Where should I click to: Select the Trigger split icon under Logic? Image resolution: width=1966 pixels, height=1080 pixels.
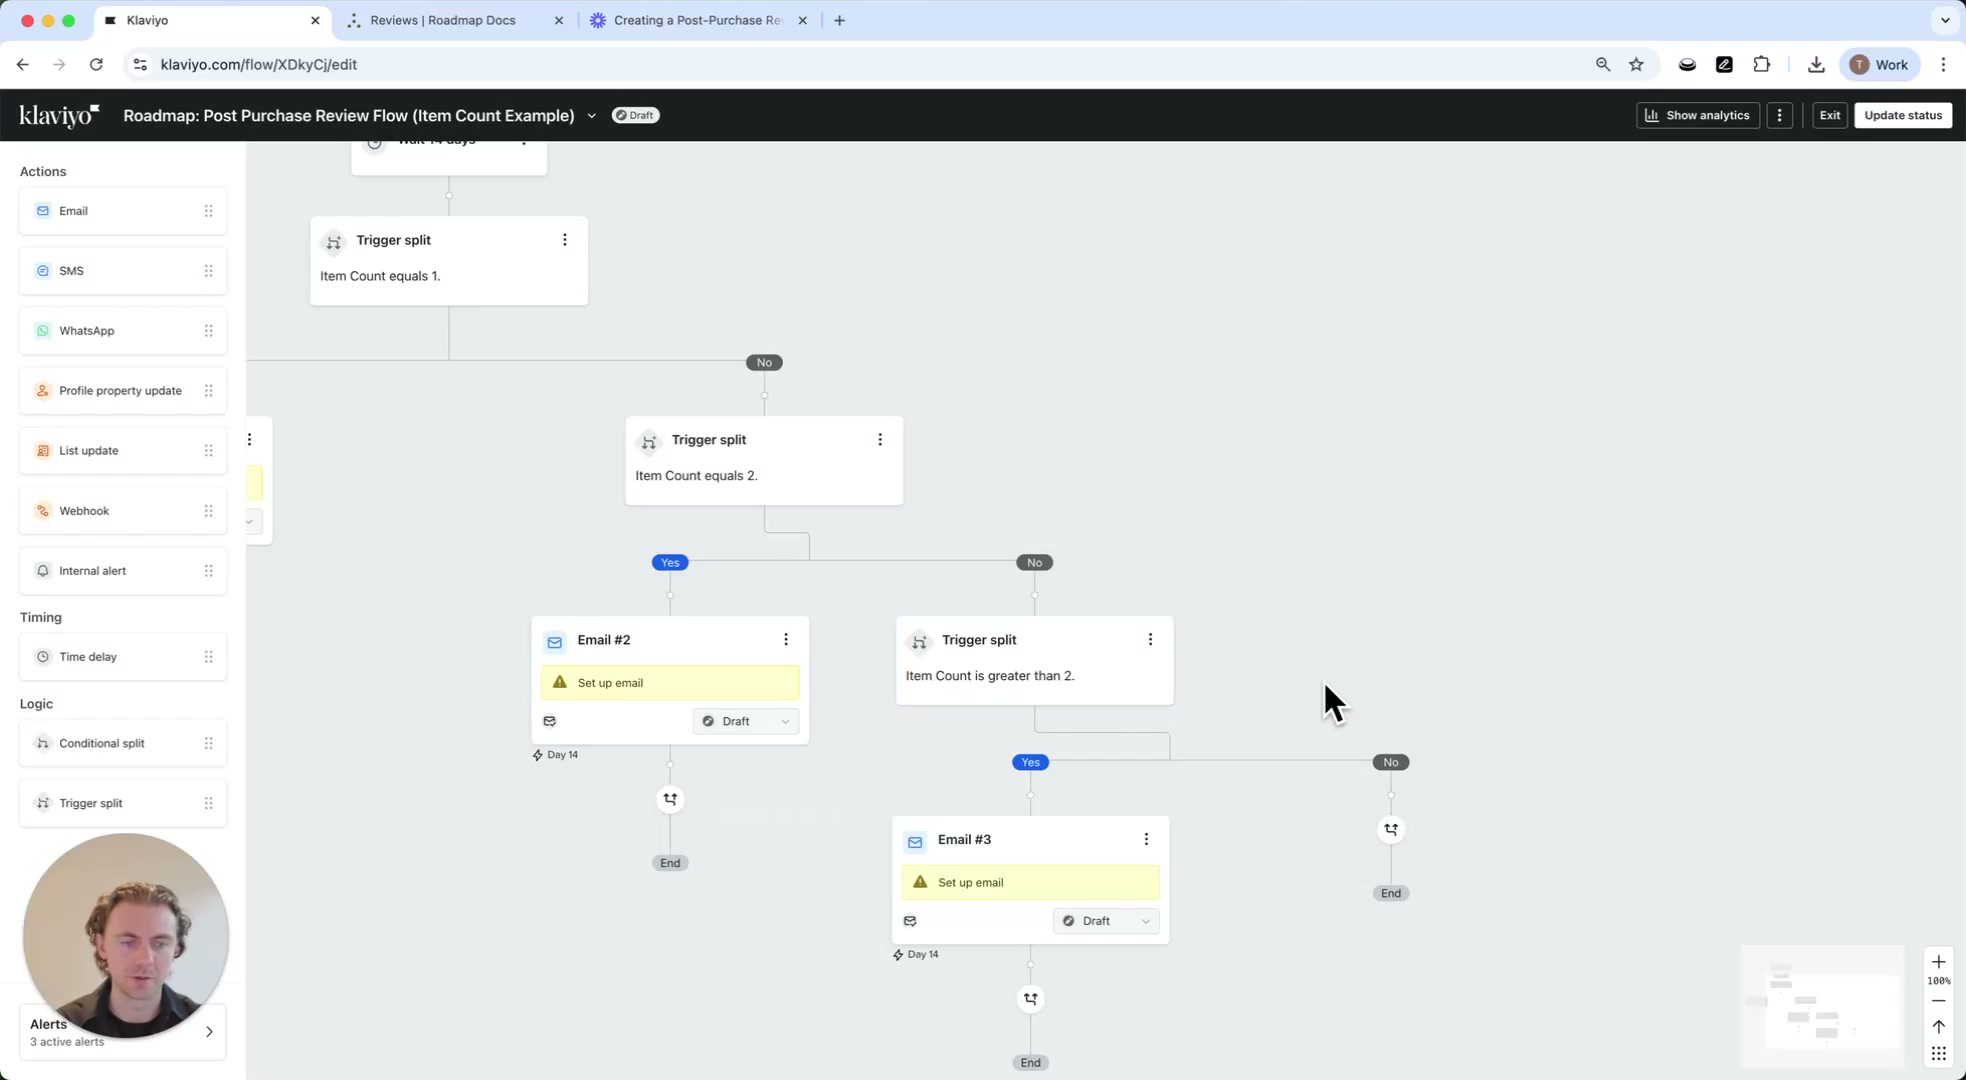[42, 803]
